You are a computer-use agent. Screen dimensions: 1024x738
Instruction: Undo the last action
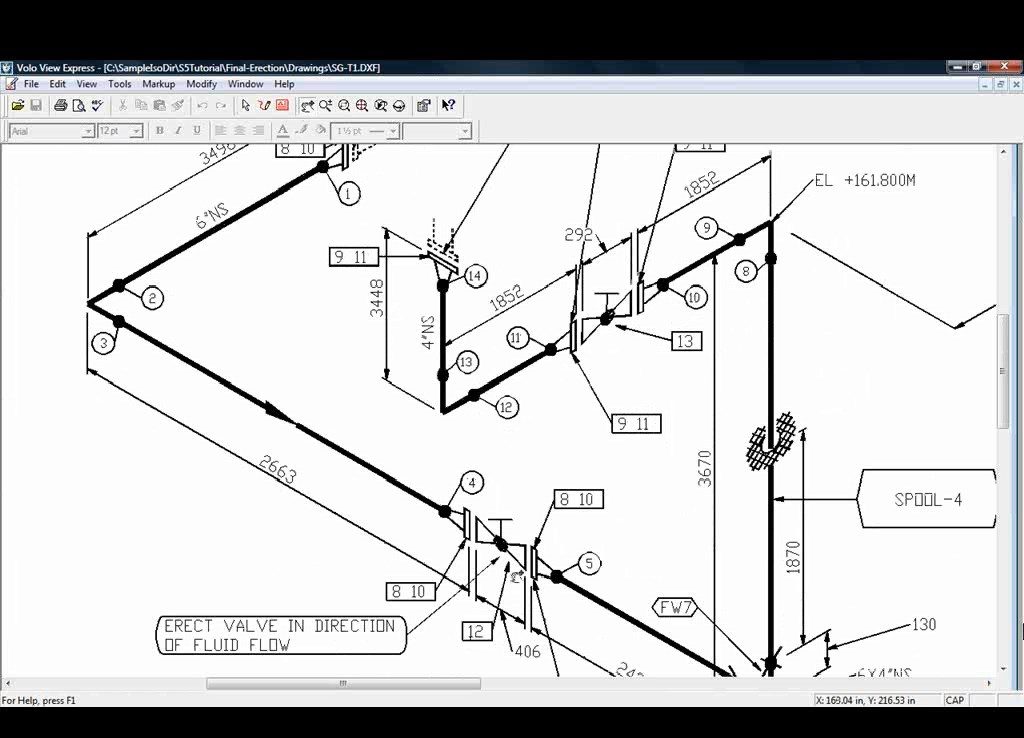tap(202, 105)
